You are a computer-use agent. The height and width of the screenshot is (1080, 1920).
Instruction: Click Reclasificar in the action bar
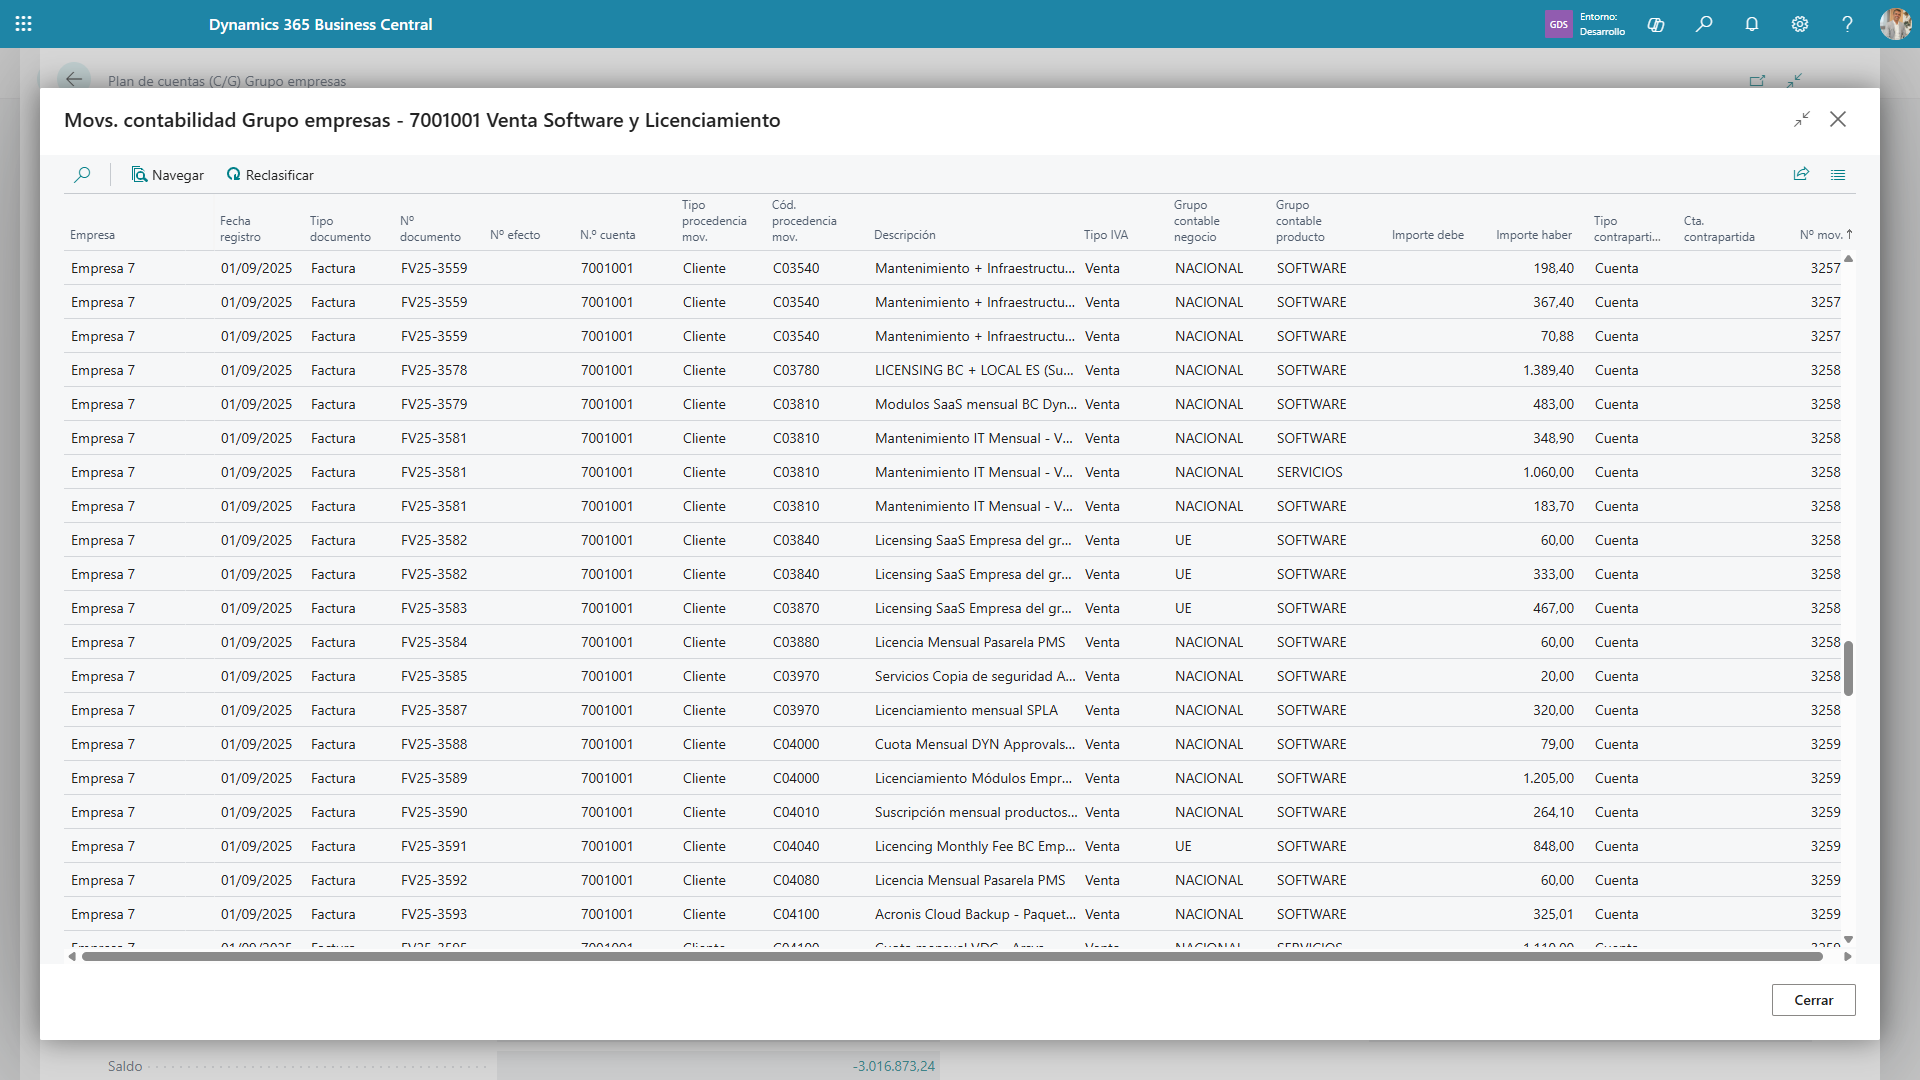point(270,175)
